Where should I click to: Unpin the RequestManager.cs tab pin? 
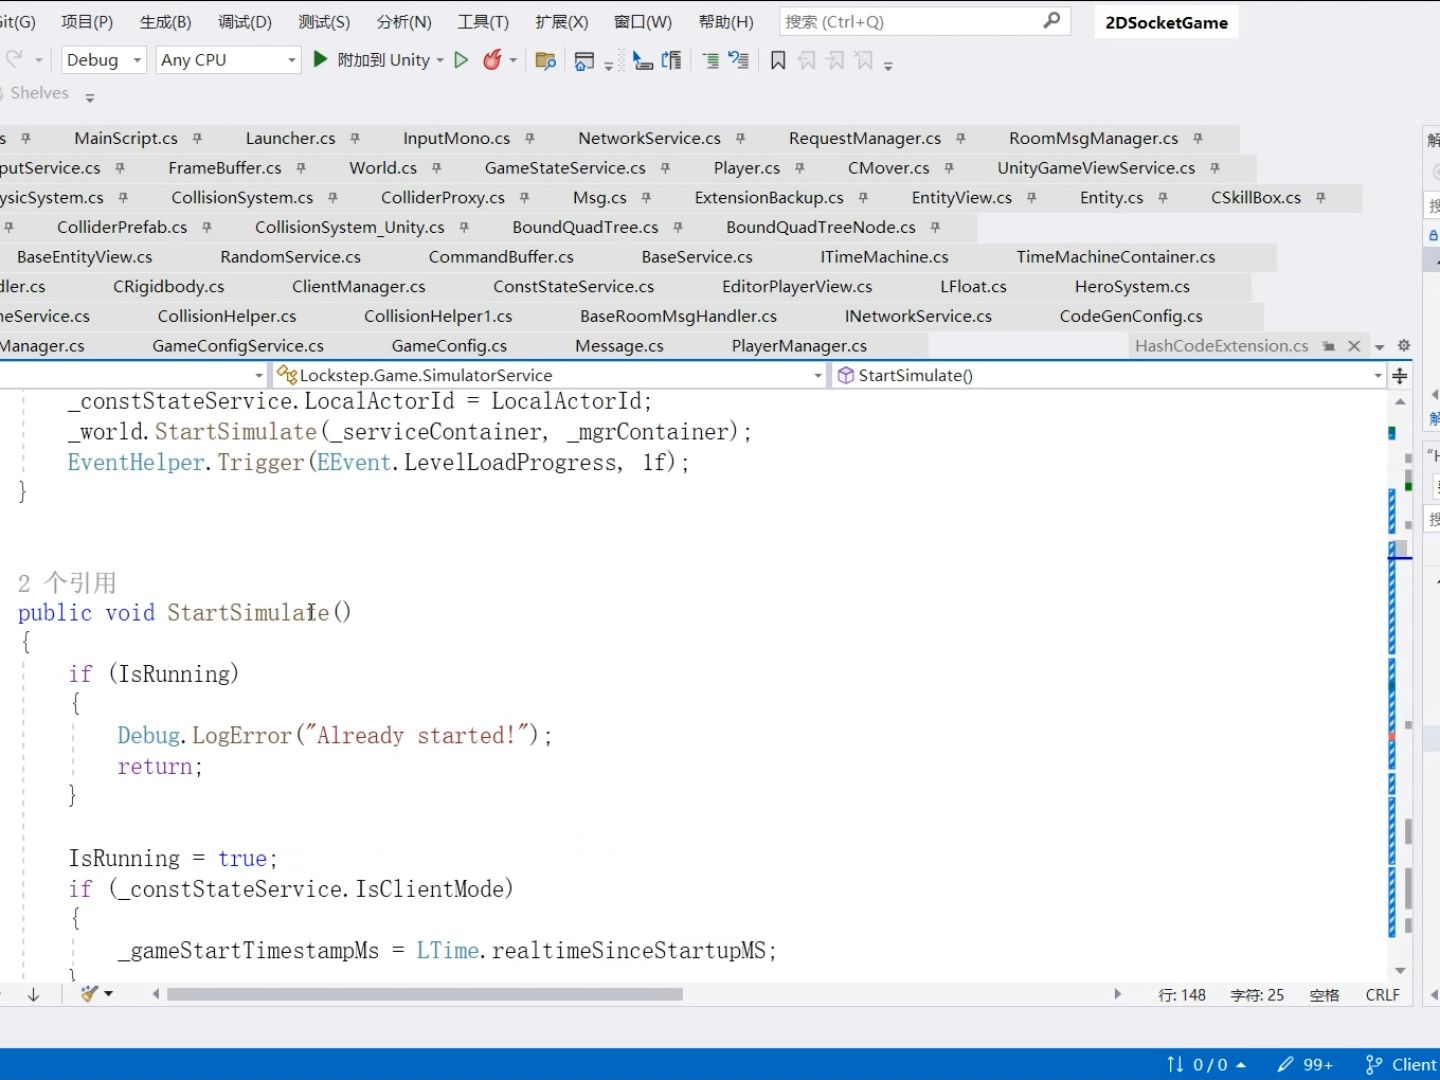(x=961, y=139)
